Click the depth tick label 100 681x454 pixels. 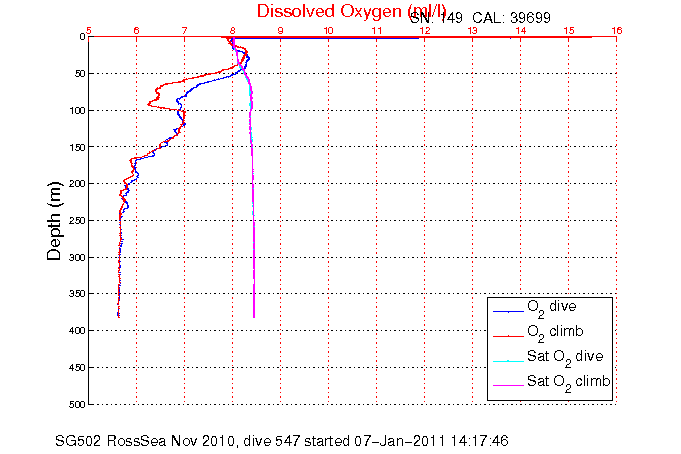78,111
